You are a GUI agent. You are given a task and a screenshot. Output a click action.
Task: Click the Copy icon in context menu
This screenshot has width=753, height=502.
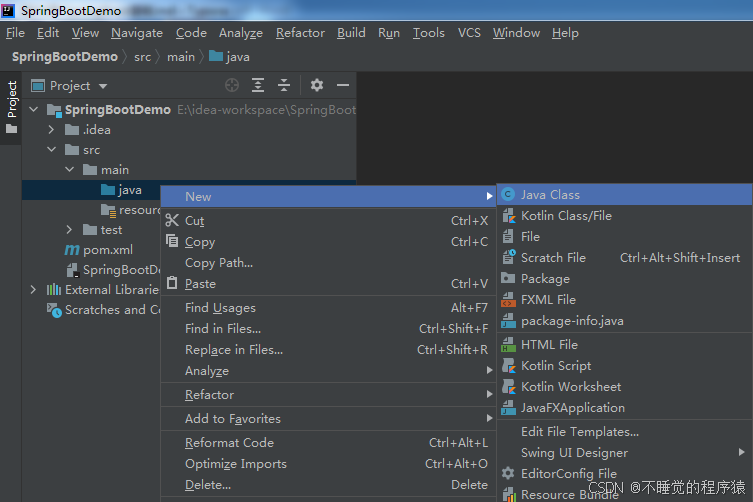pyautogui.click(x=172, y=241)
